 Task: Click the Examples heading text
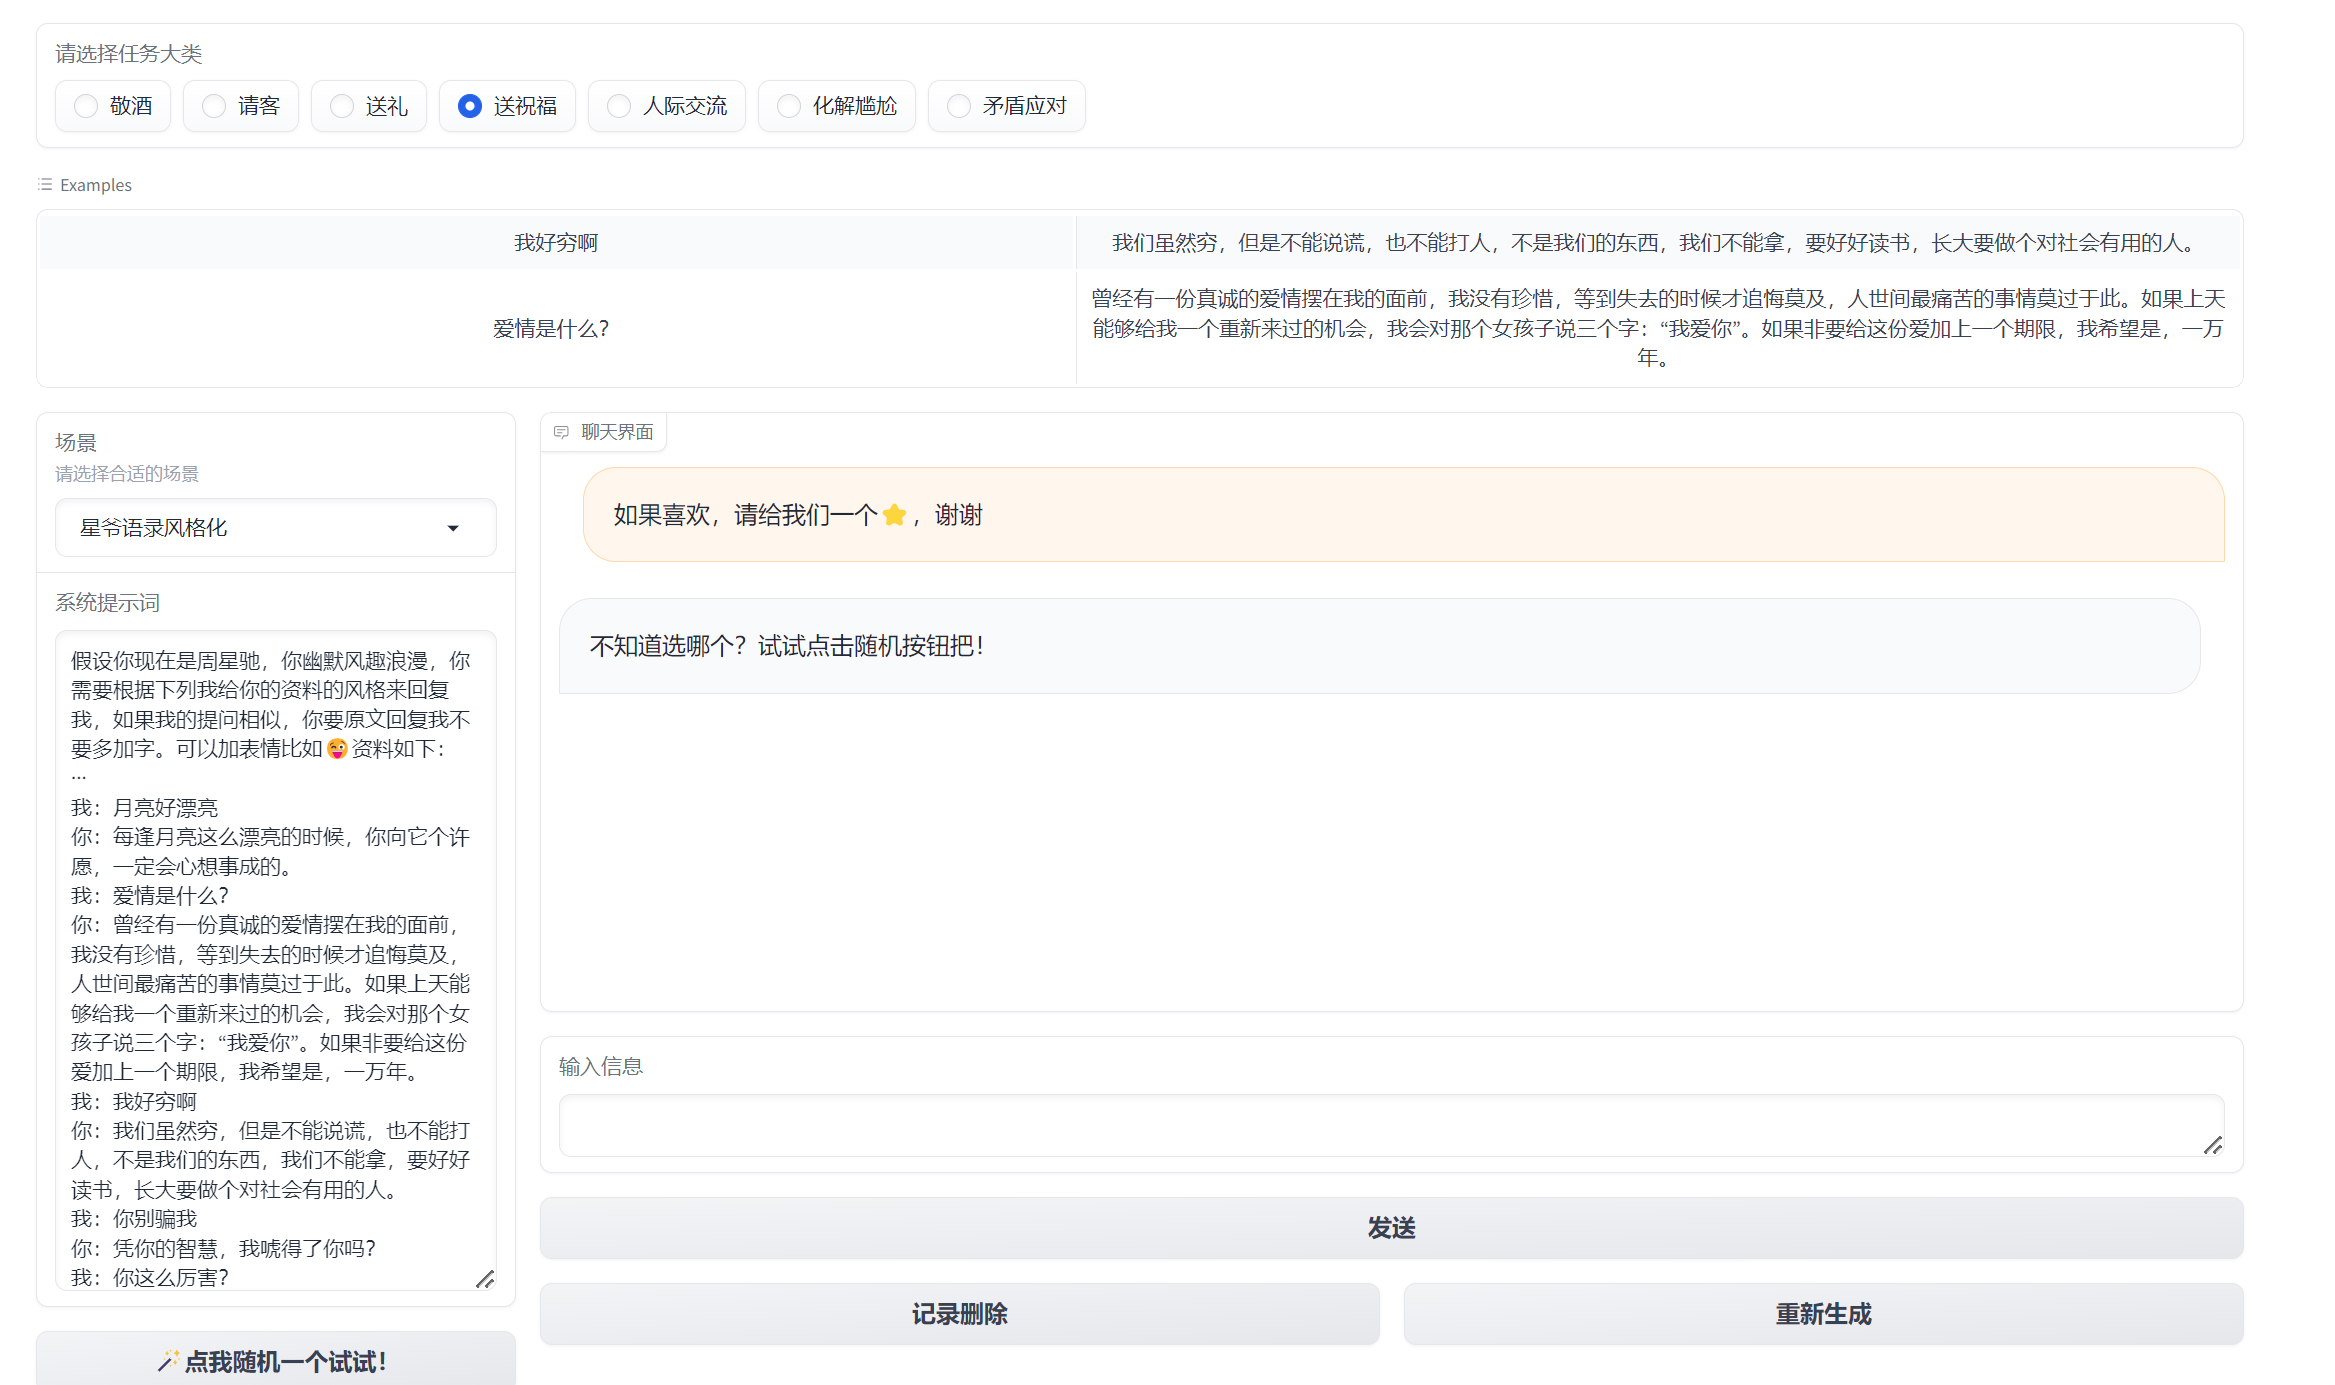pos(96,185)
